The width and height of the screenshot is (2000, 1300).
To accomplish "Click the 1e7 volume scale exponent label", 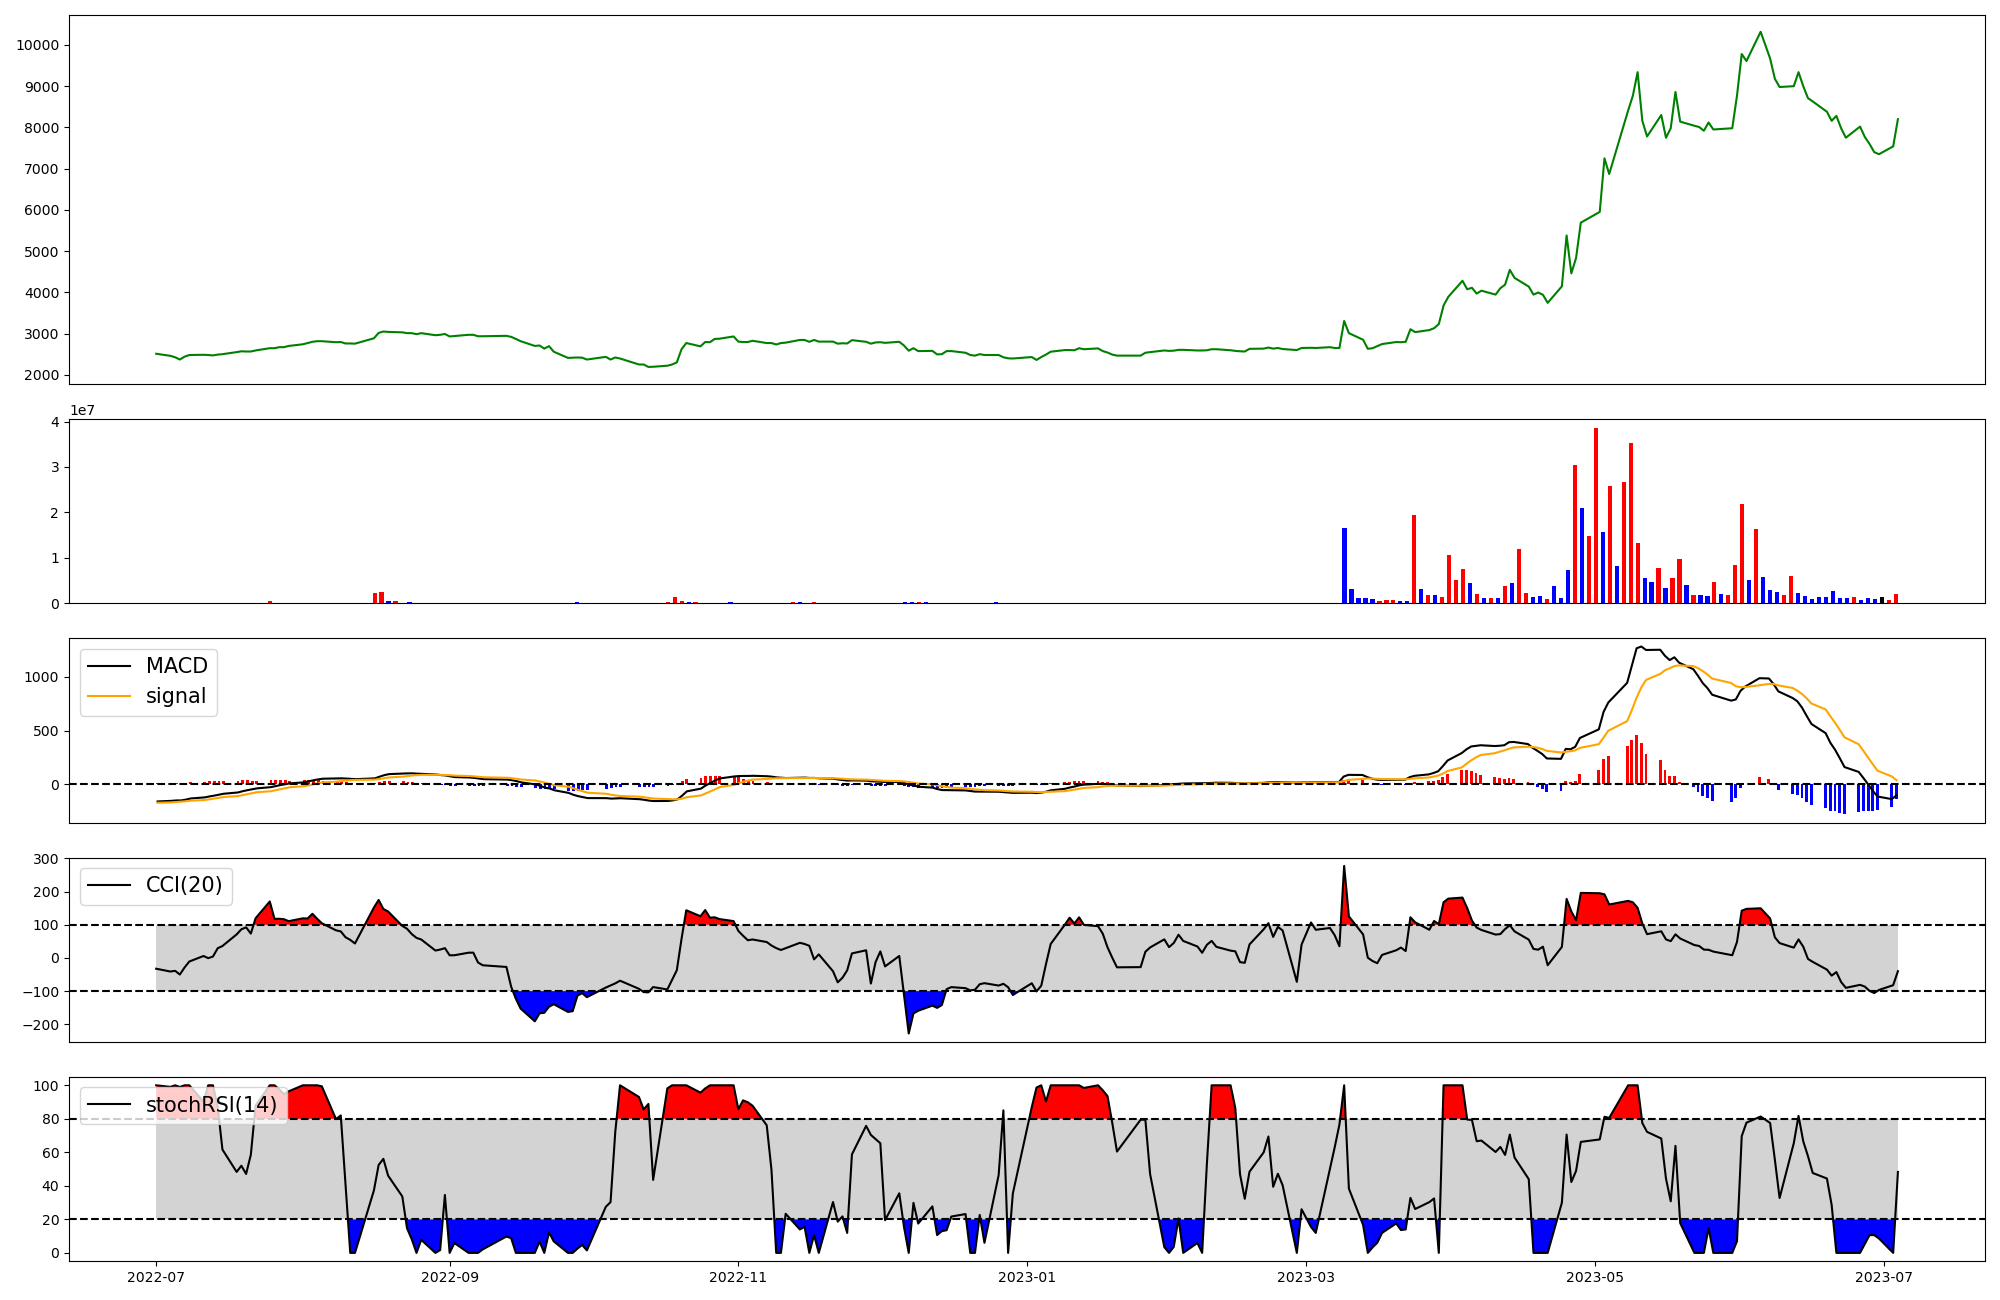I will (x=82, y=410).
